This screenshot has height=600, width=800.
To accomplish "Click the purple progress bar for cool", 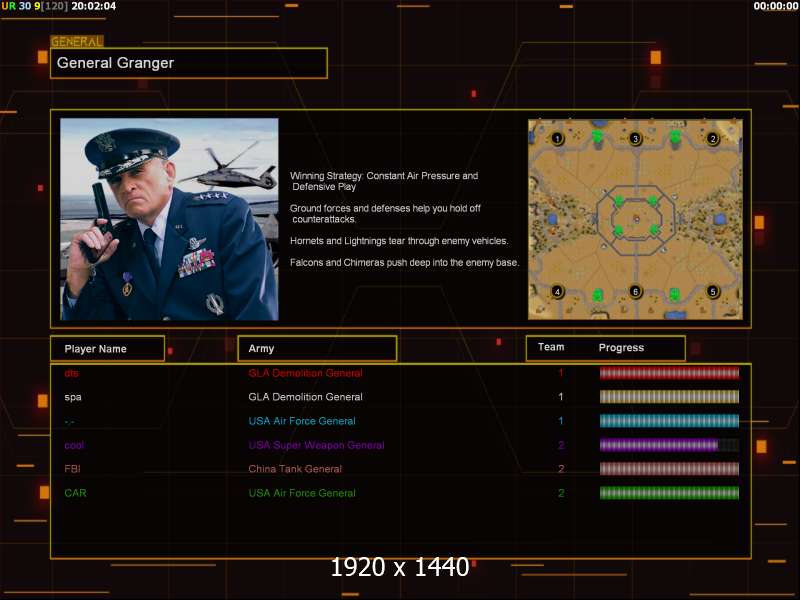I will [669, 445].
